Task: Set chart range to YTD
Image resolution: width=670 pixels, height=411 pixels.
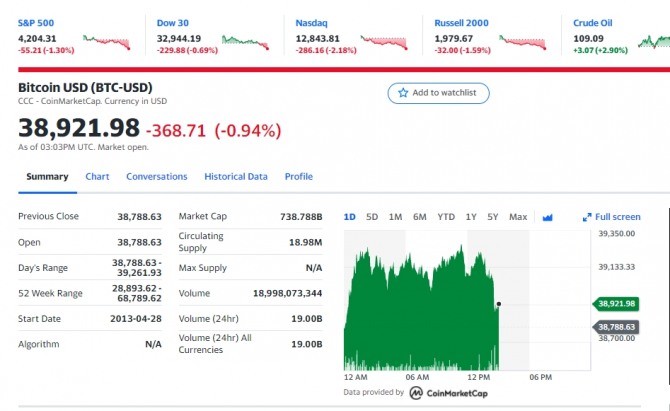Action: [x=446, y=217]
